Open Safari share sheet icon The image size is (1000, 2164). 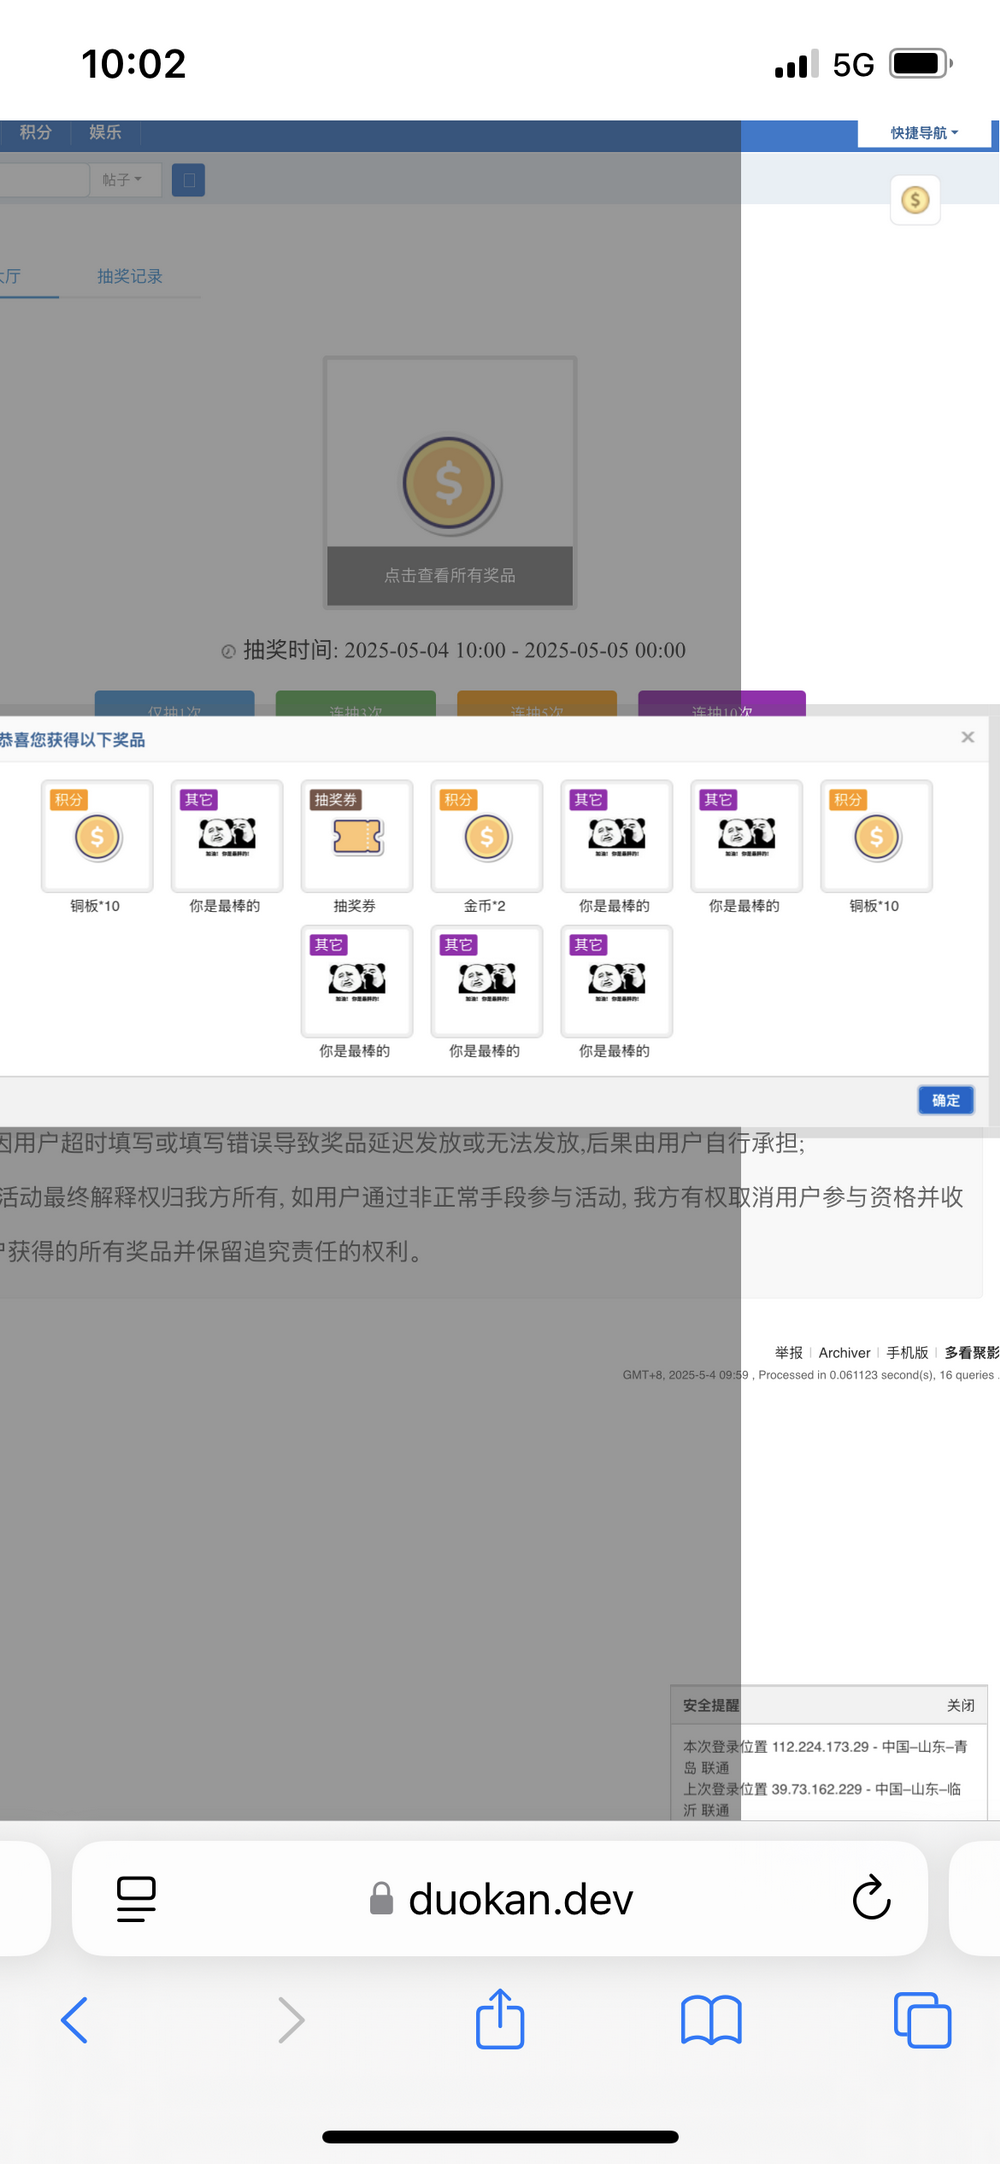[x=500, y=2018]
